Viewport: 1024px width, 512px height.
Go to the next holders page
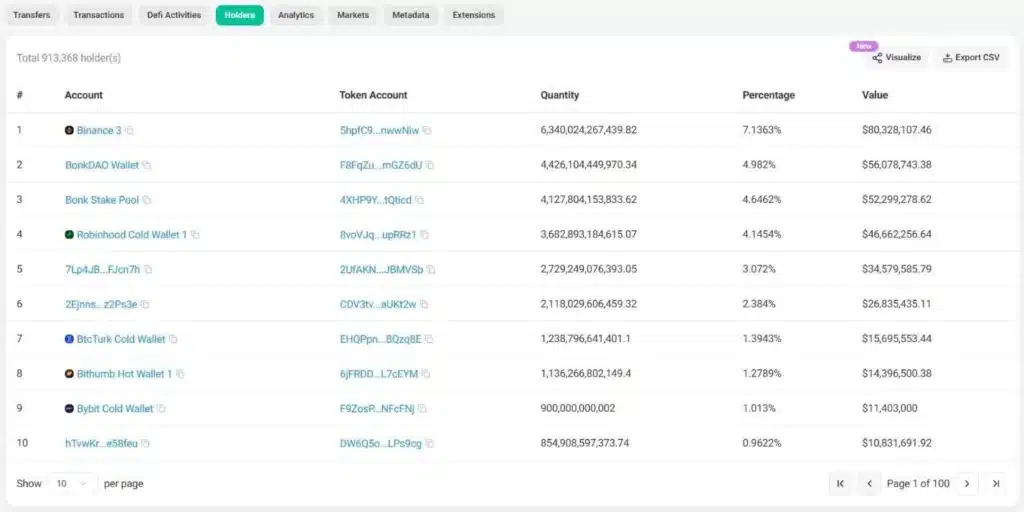coord(967,483)
